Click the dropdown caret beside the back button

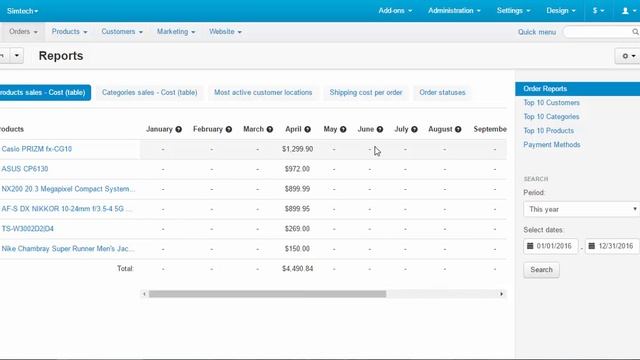pos(17,56)
